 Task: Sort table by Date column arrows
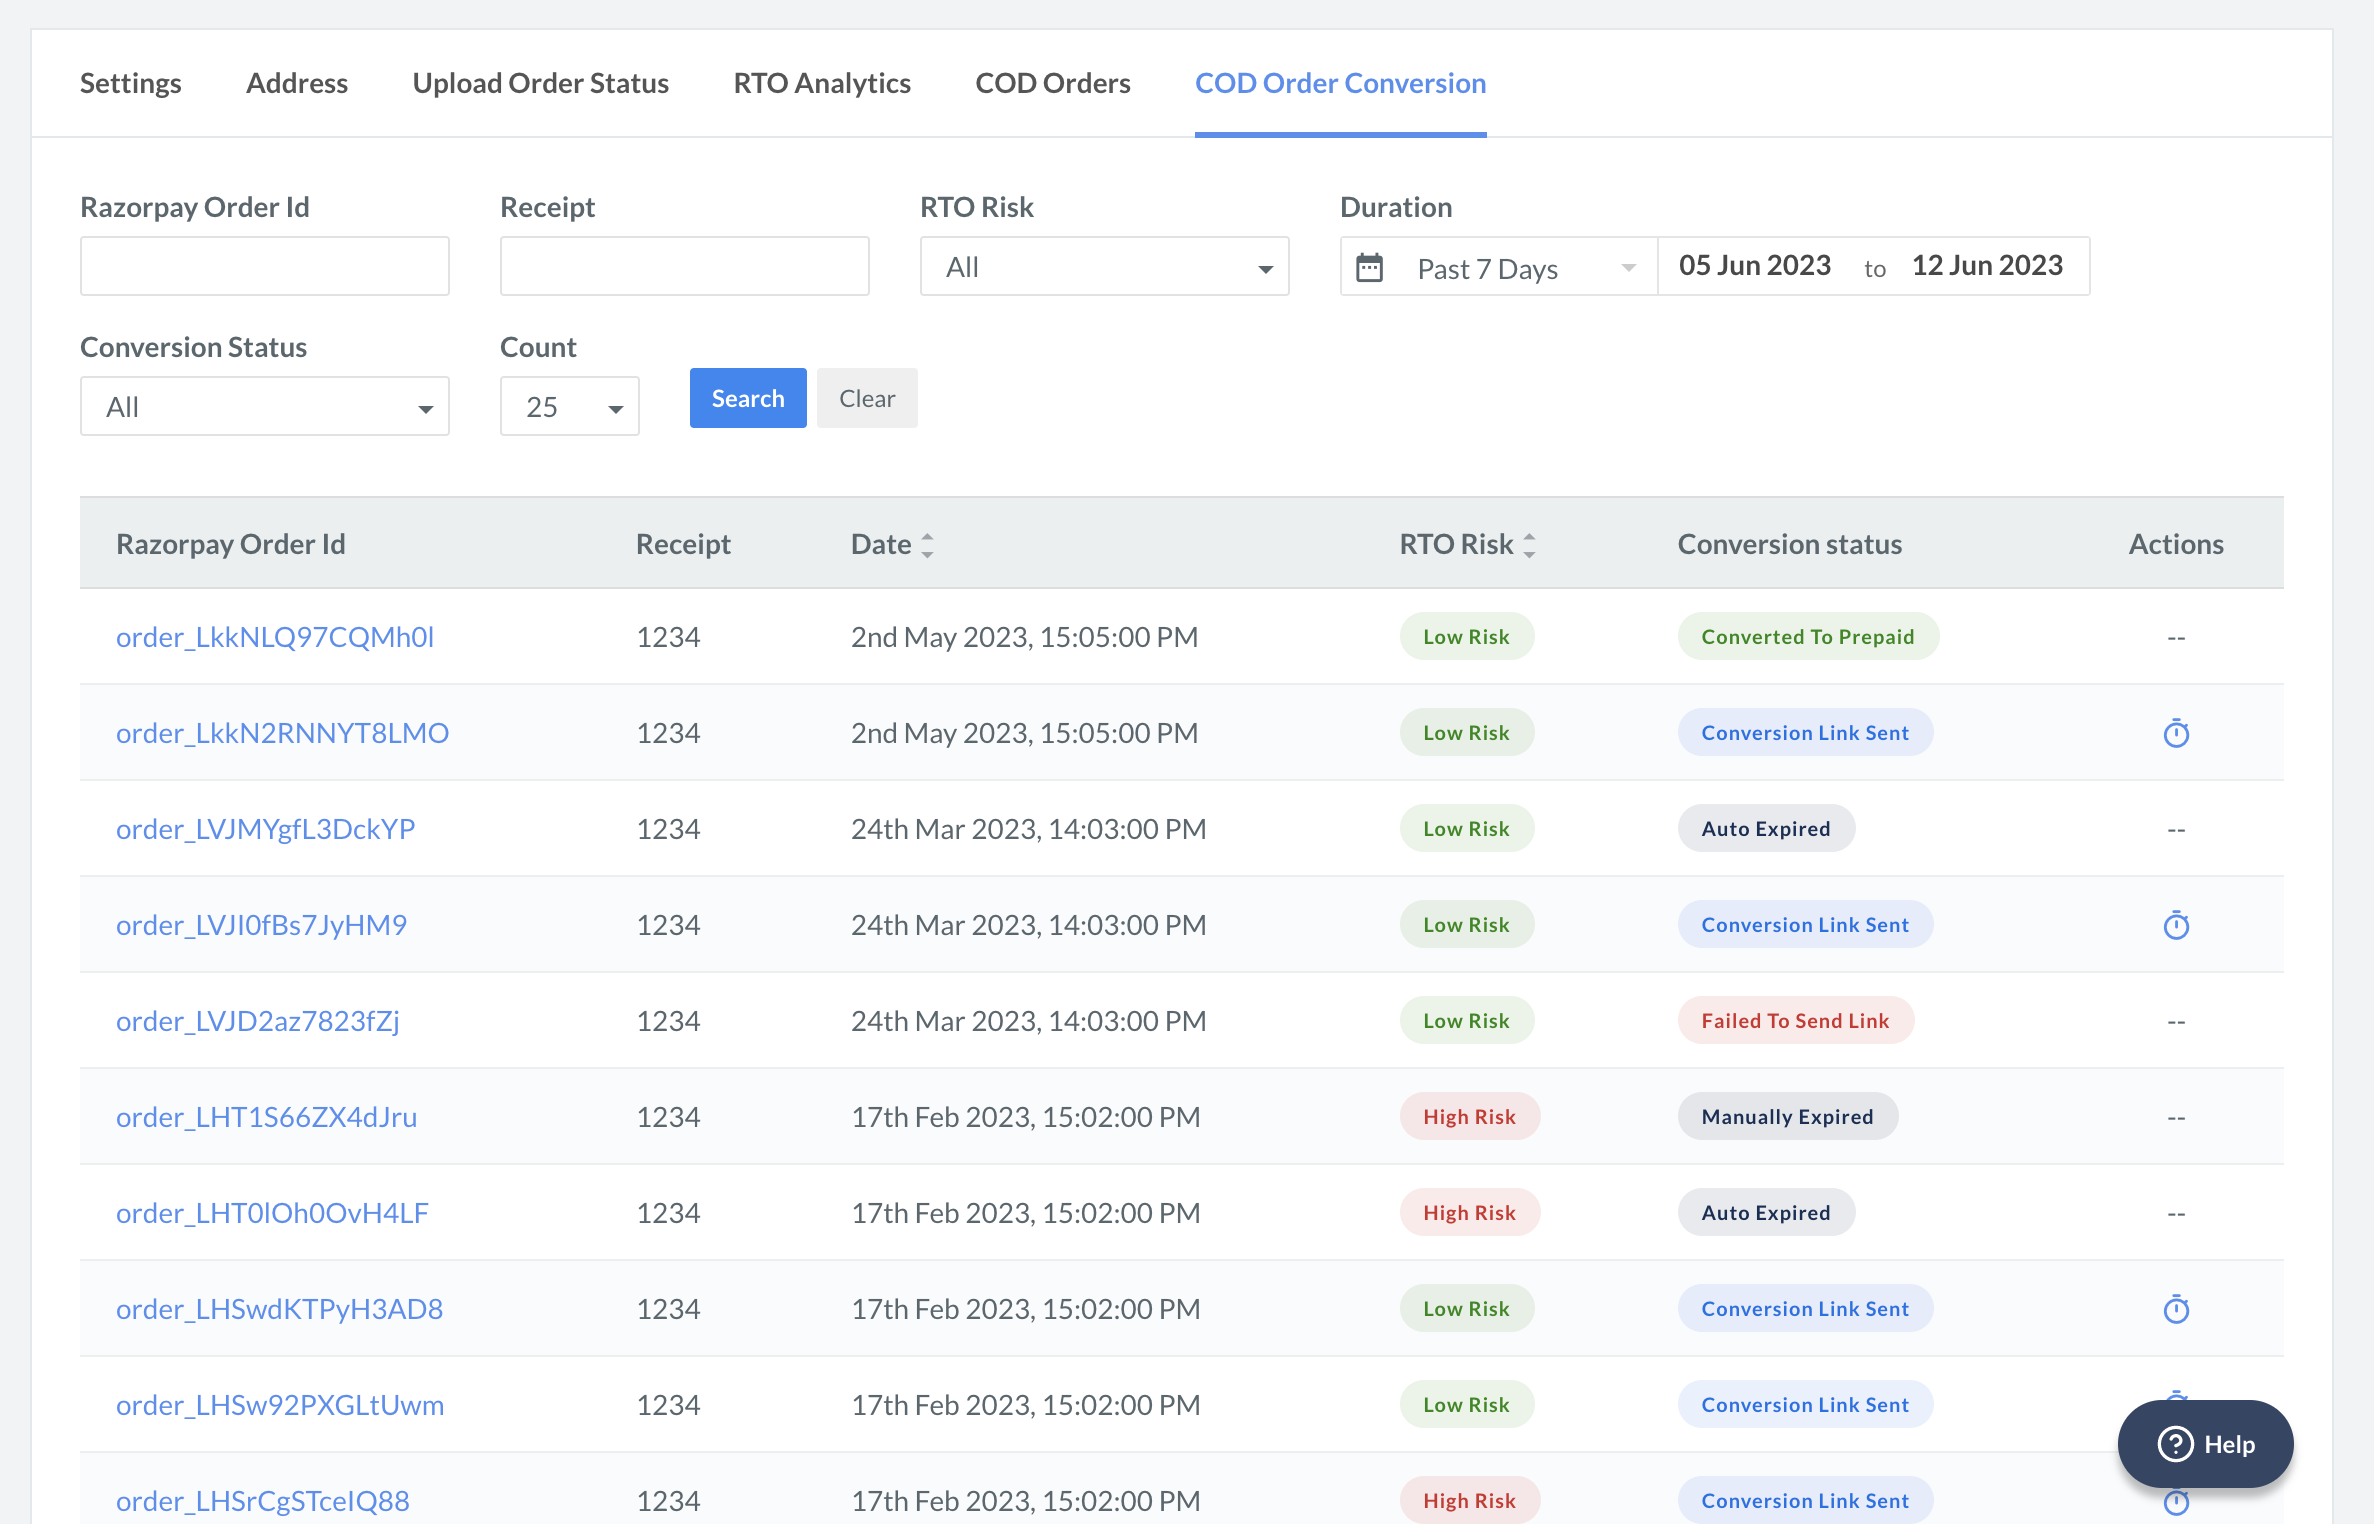928,544
